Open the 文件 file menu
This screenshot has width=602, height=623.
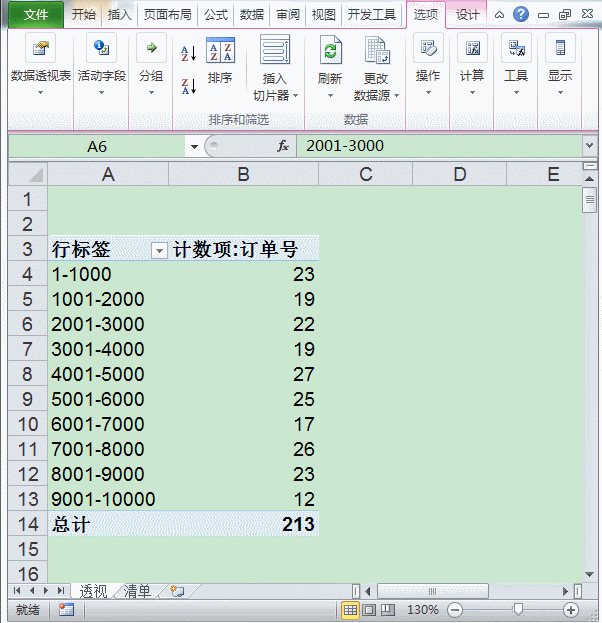[35, 15]
